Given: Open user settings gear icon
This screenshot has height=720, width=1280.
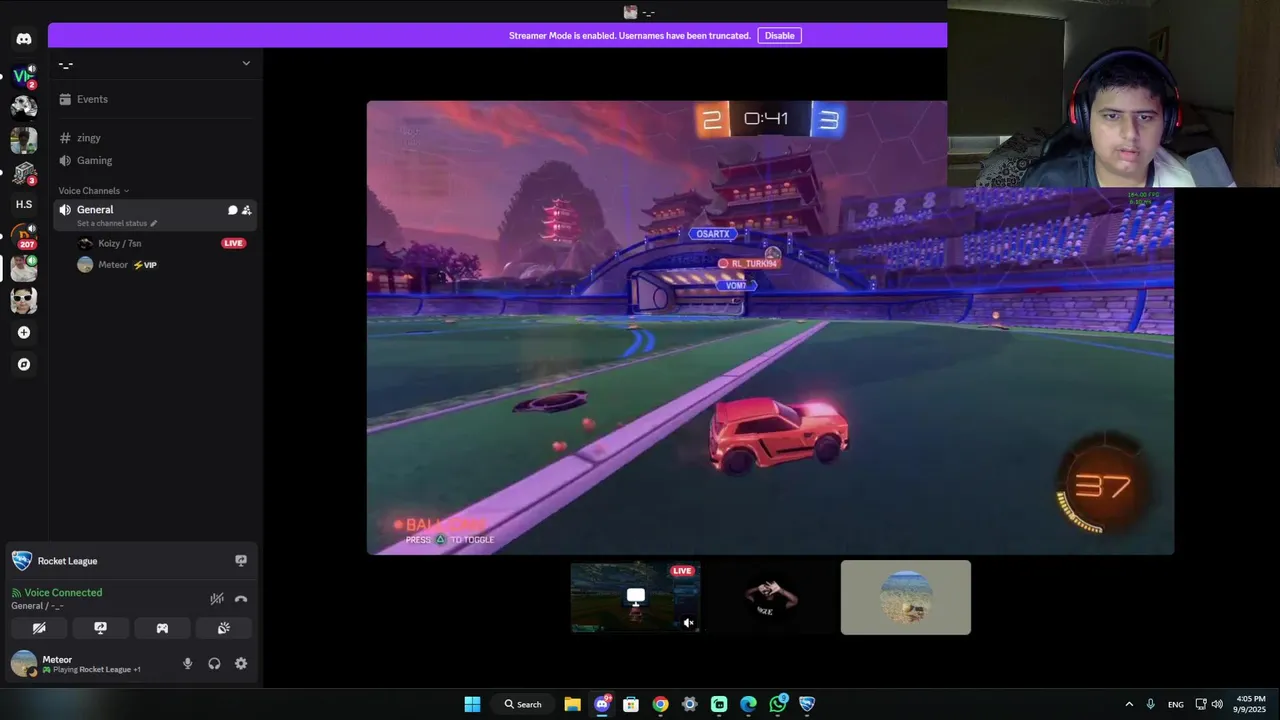Looking at the screenshot, I should [241, 663].
